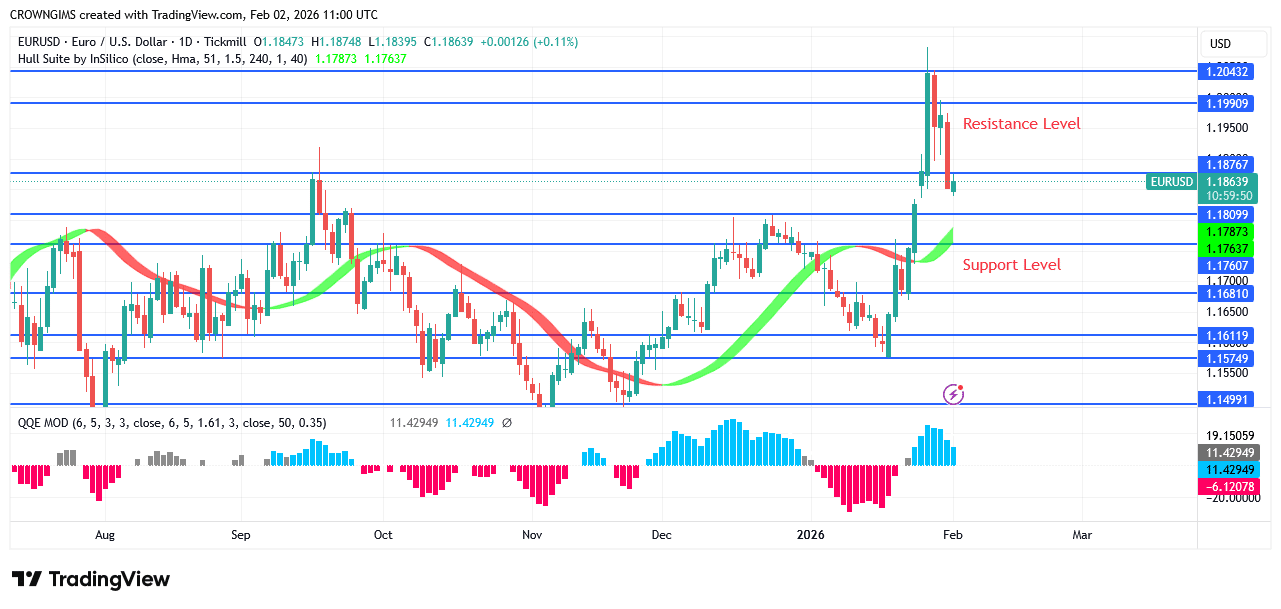Select the 2026 label on the time axis
The height and width of the screenshot is (609, 1281).
coord(810,535)
